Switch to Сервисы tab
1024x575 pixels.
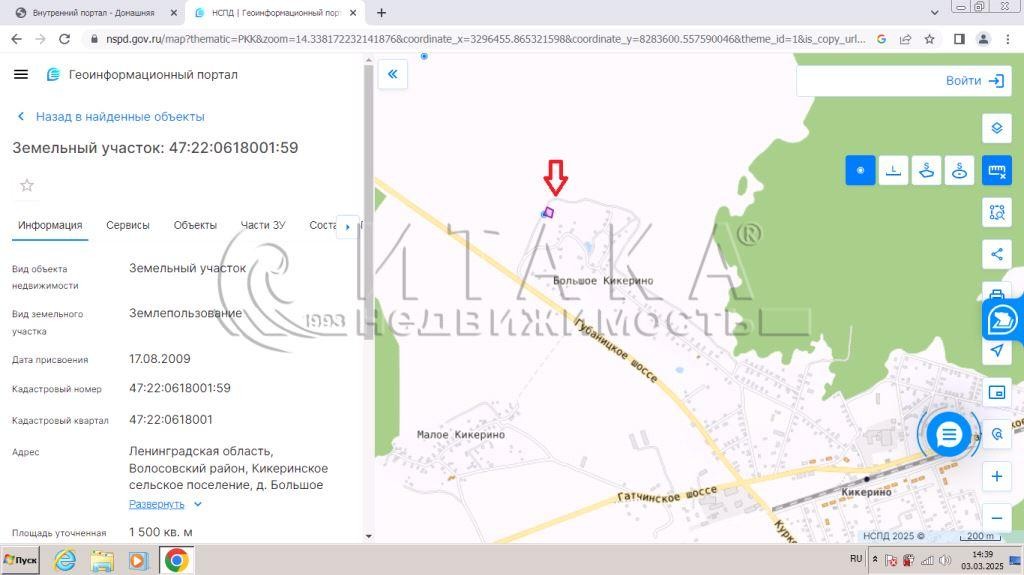click(128, 225)
